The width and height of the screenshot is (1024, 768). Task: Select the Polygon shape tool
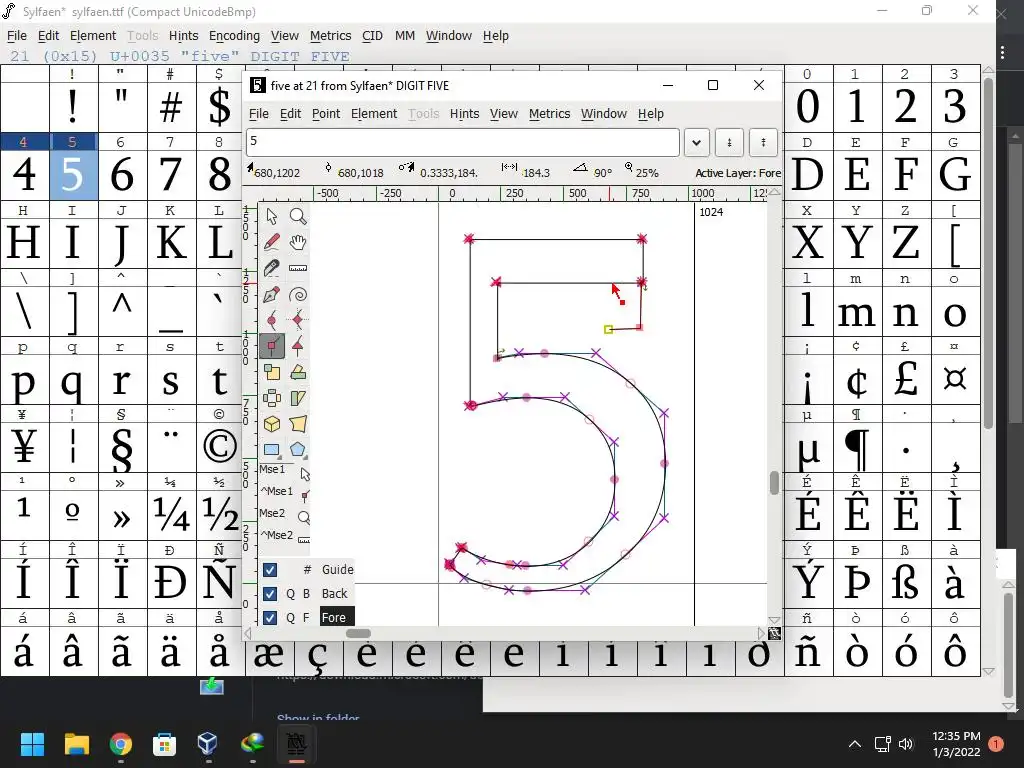pyautogui.click(x=298, y=449)
